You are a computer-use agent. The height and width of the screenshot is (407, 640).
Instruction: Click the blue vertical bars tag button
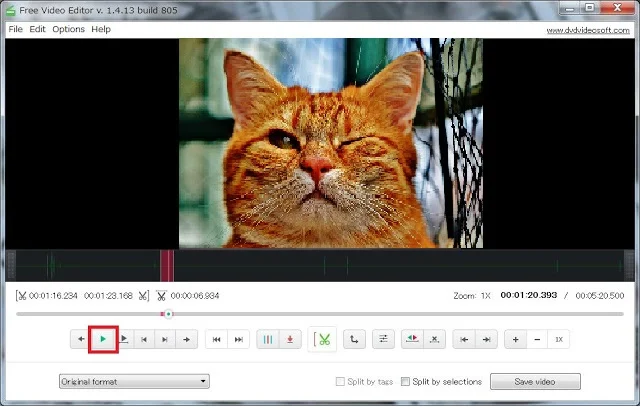coord(268,339)
